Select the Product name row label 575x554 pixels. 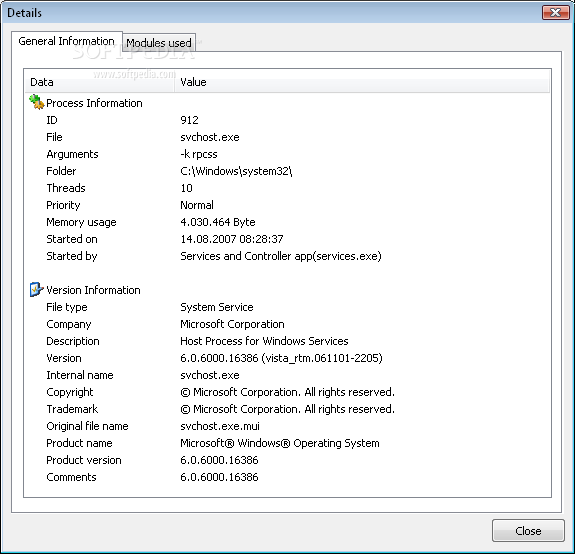click(79, 443)
